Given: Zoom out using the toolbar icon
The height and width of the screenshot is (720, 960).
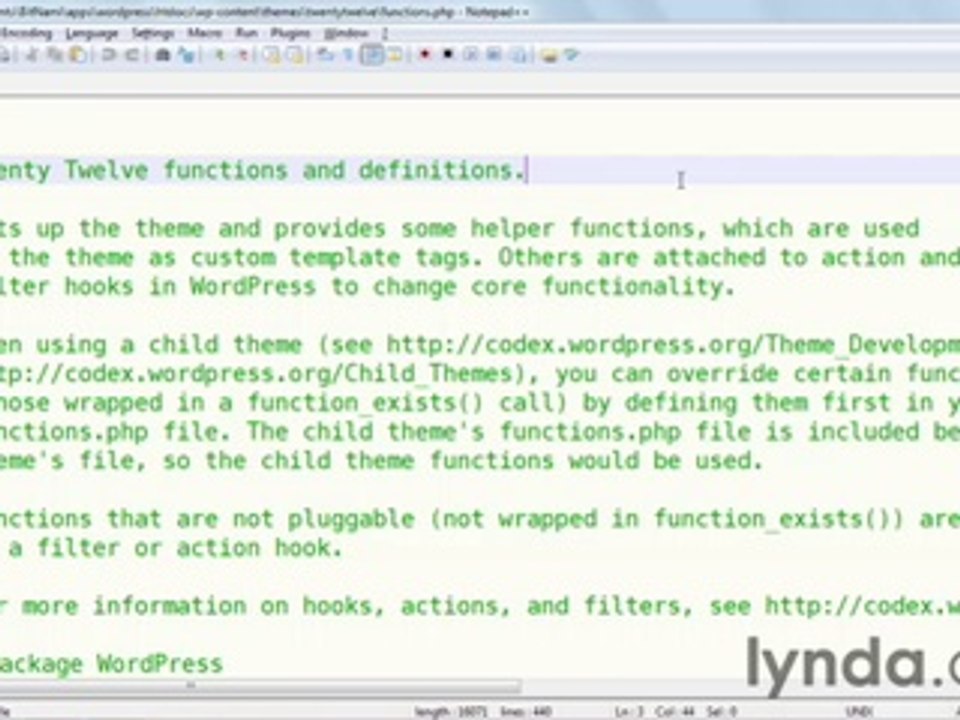Looking at the screenshot, I should pos(243,55).
